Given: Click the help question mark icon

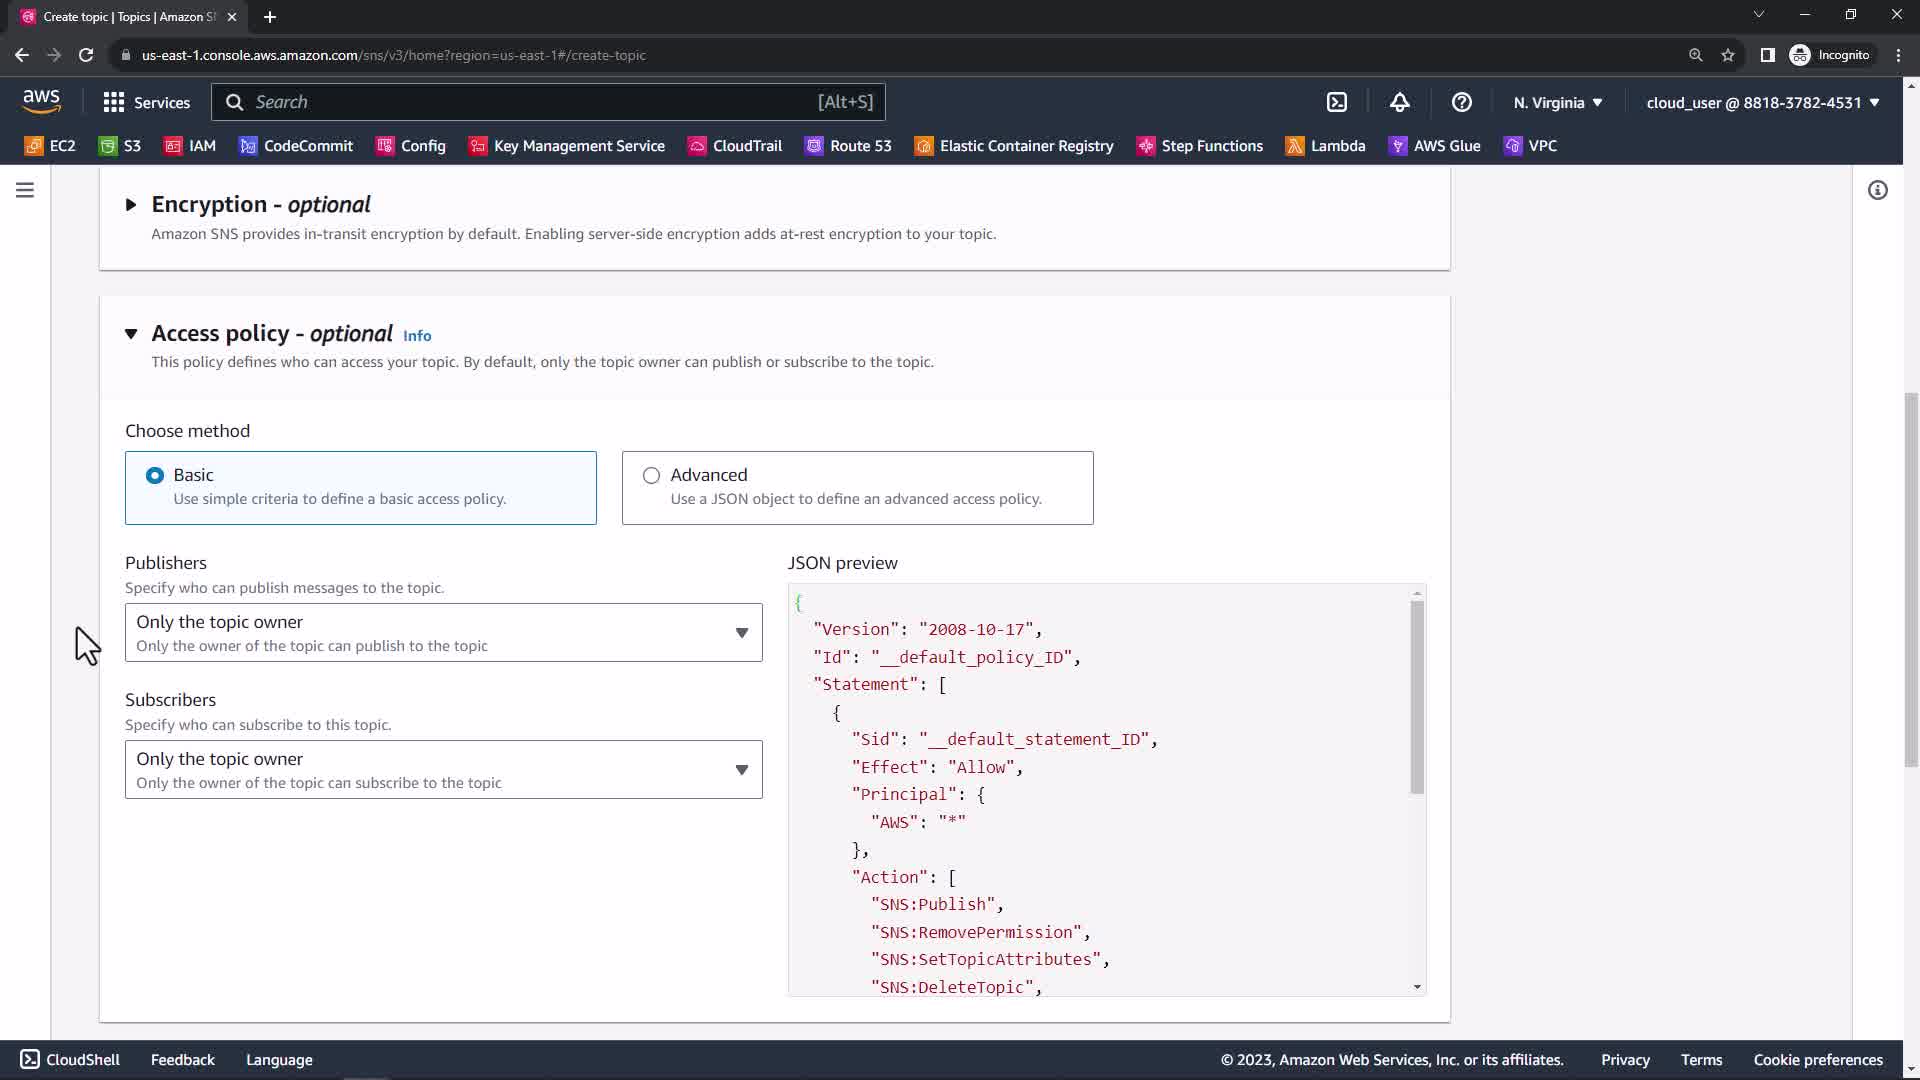Looking at the screenshot, I should pyautogui.click(x=1461, y=102).
